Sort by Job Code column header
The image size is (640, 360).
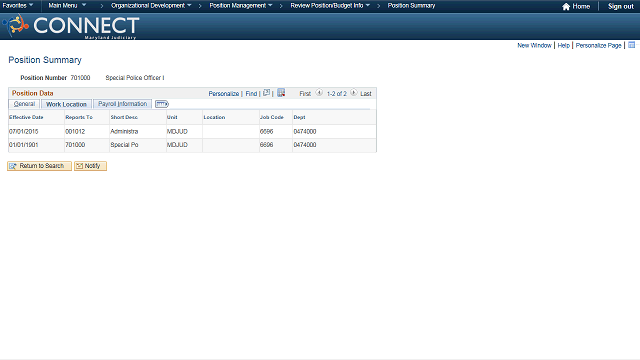271,117
